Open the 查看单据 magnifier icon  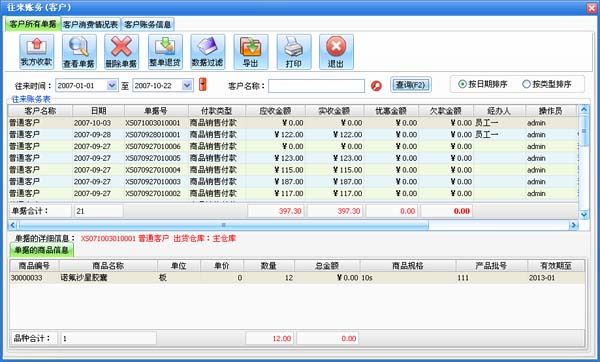click(79, 52)
